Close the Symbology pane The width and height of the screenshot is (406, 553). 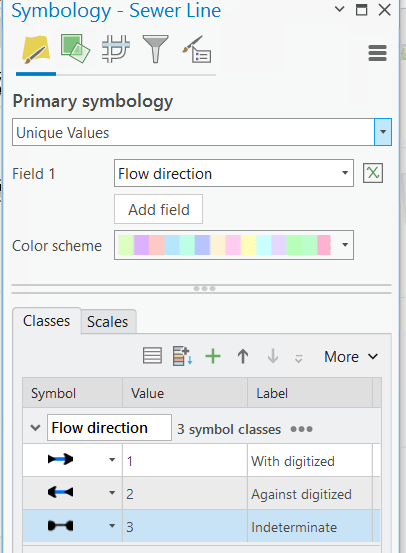point(384,10)
